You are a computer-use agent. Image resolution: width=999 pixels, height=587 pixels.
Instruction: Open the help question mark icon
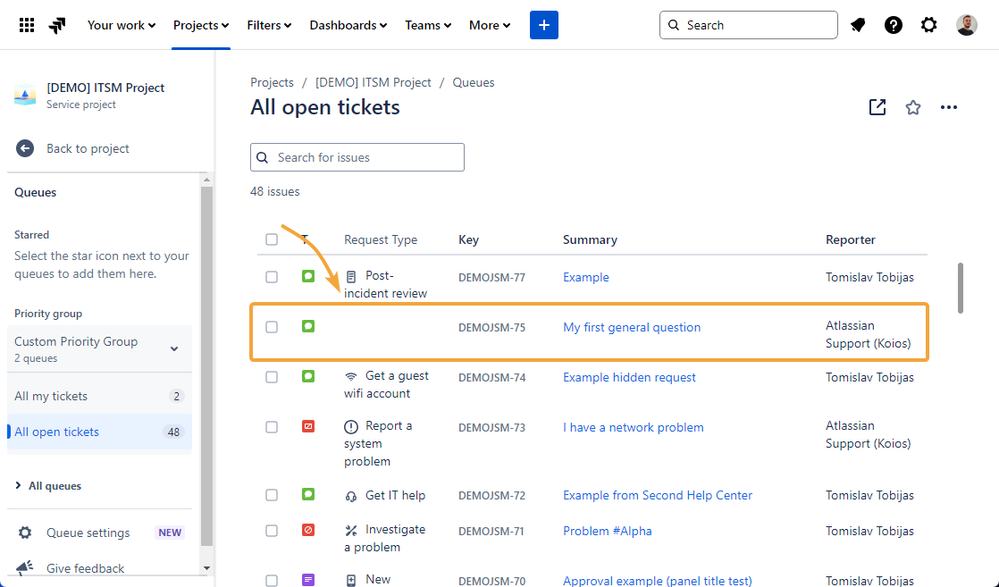[x=893, y=25]
